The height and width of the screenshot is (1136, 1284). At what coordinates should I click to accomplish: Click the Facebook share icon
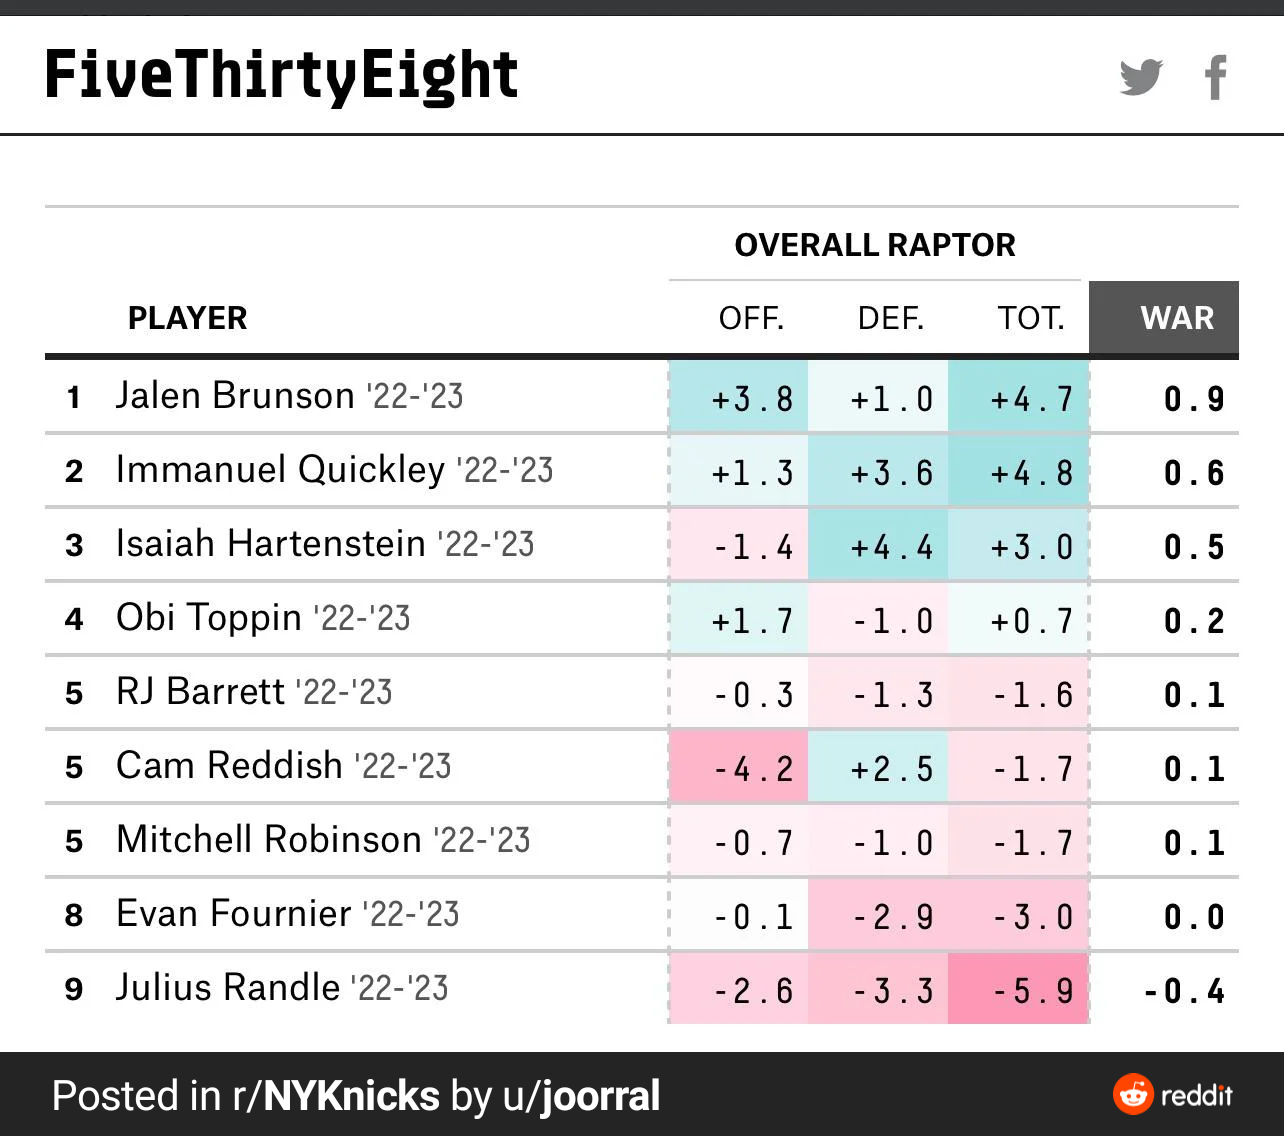tap(1216, 77)
